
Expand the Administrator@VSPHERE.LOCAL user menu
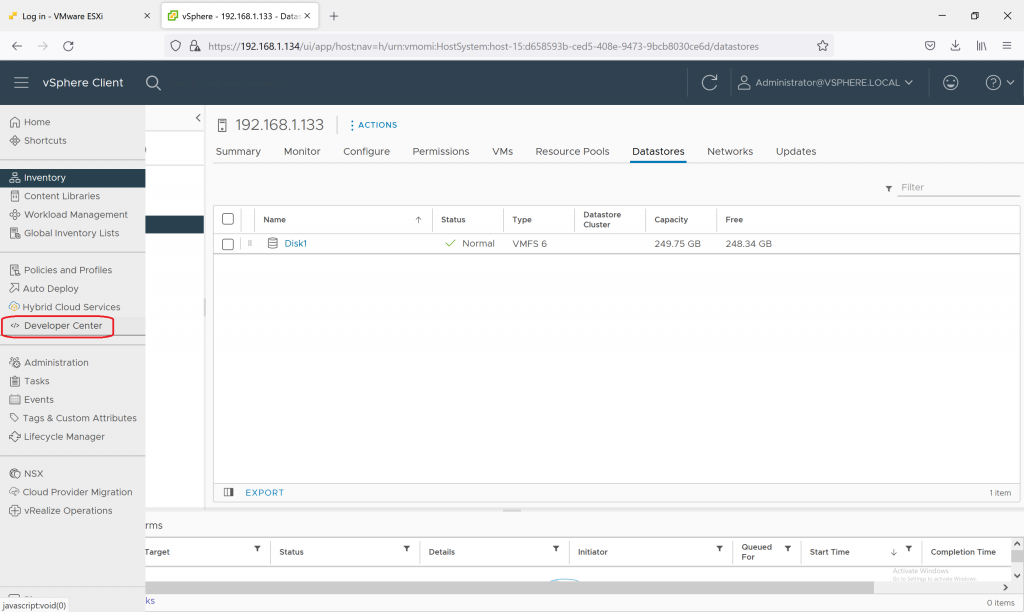825,83
